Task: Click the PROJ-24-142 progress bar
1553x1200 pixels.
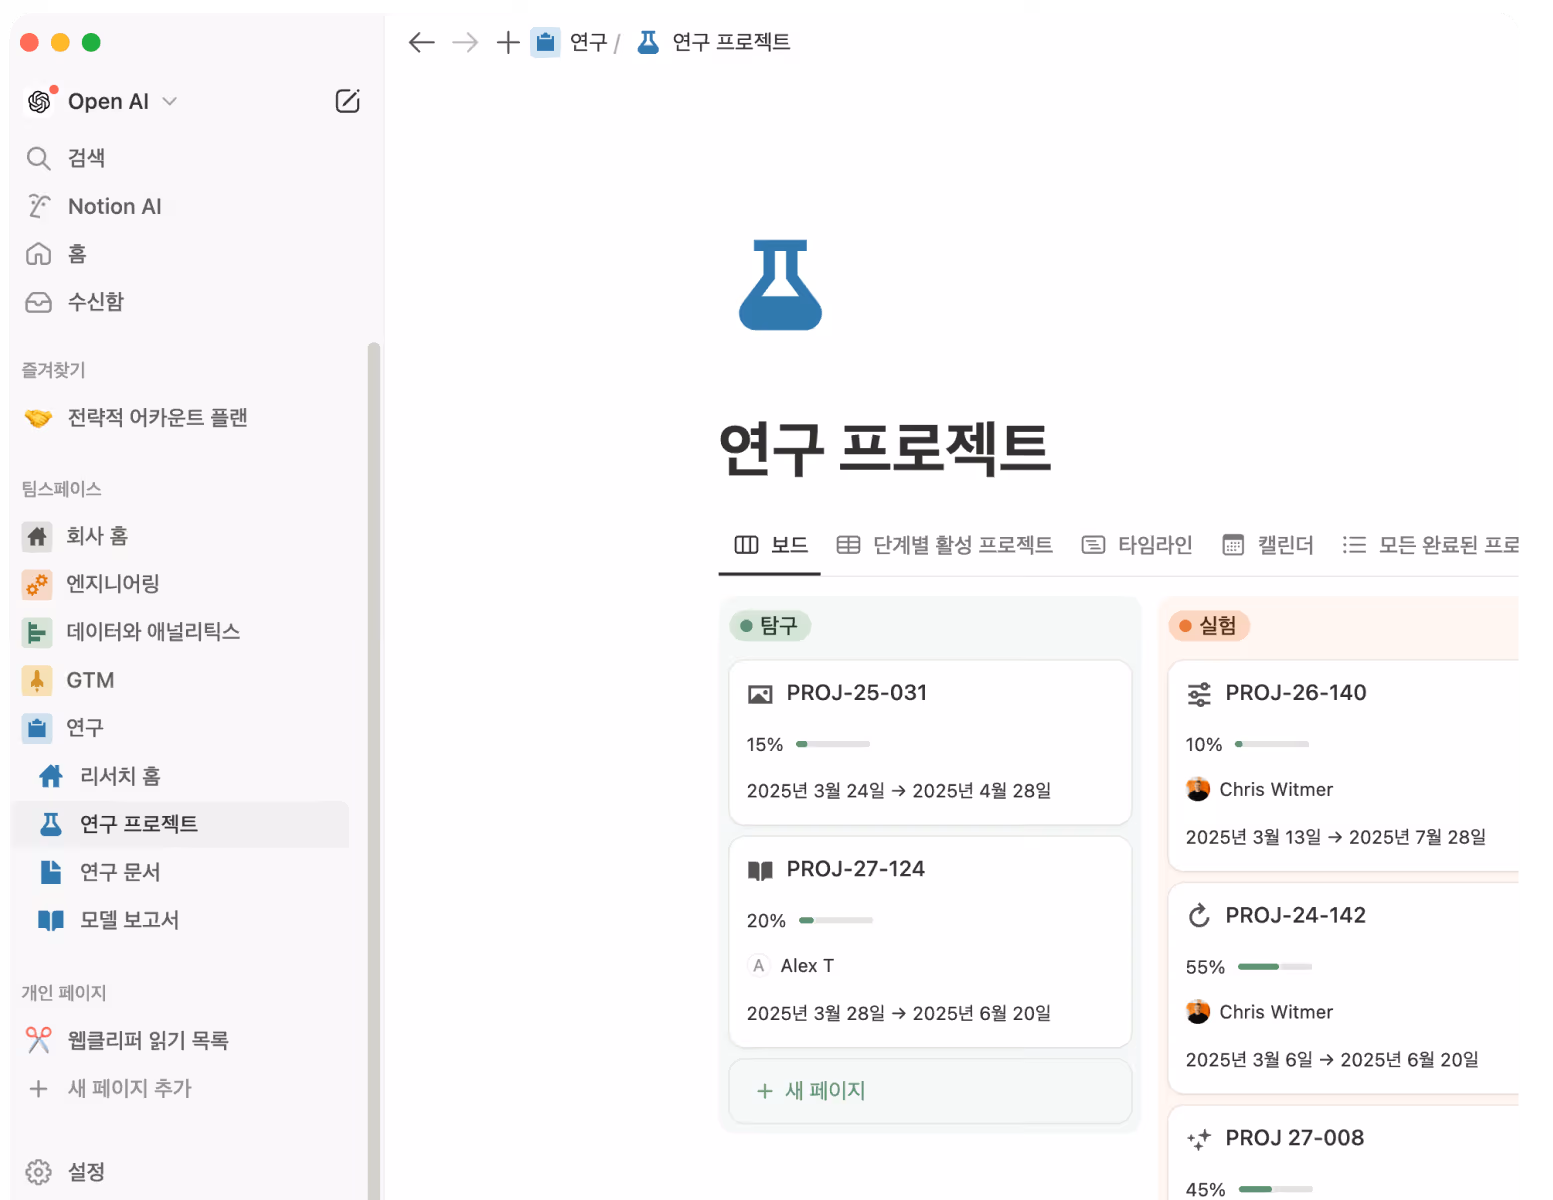Action: pyautogui.click(x=1274, y=967)
